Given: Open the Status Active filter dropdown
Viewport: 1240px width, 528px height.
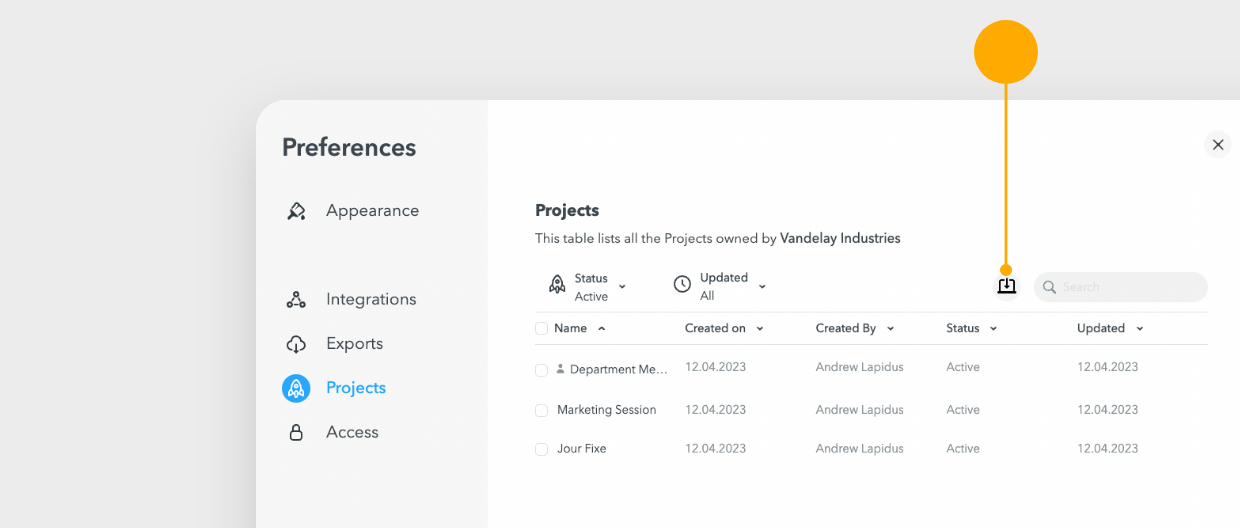Looking at the screenshot, I should (x=588, y=286).
